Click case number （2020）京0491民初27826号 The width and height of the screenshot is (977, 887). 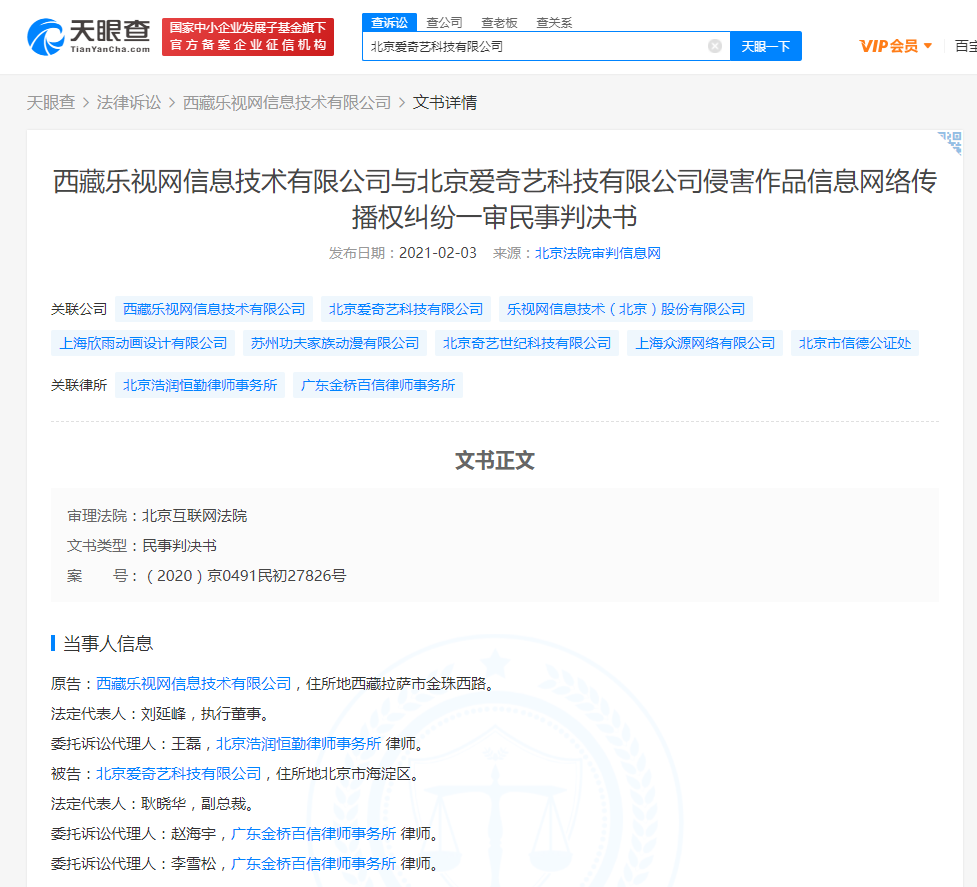(x=244, y=576)
